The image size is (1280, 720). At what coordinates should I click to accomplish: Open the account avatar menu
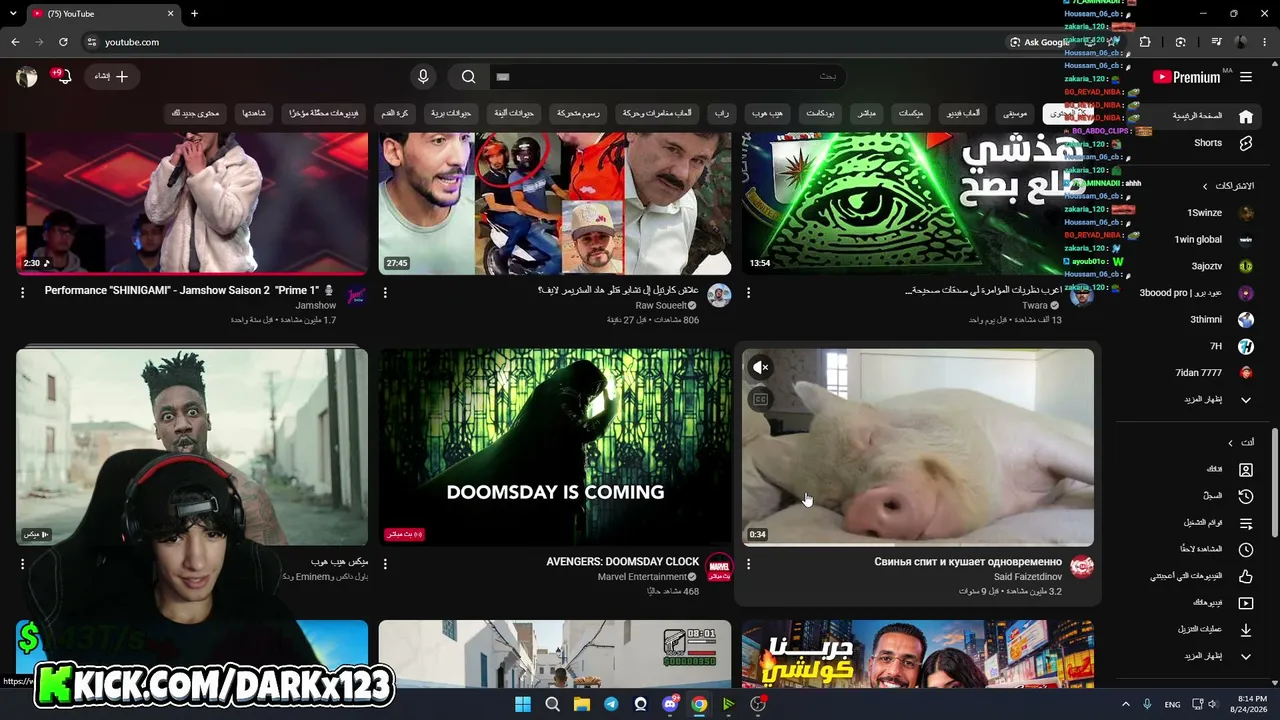click(26, 77)
